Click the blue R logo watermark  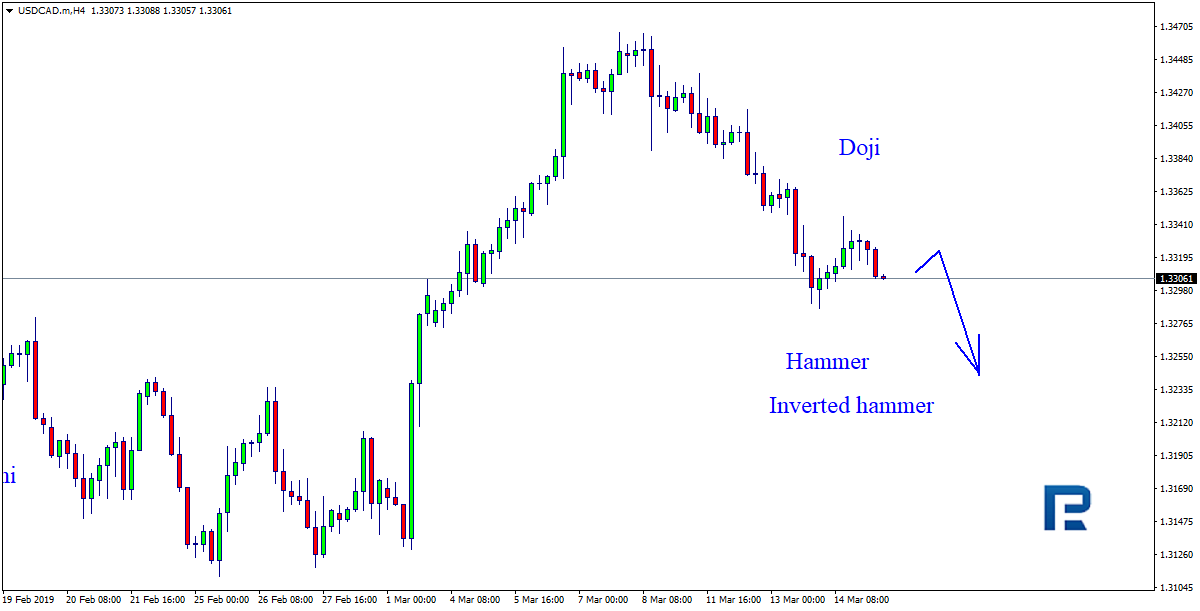(x=1066, y=508)
